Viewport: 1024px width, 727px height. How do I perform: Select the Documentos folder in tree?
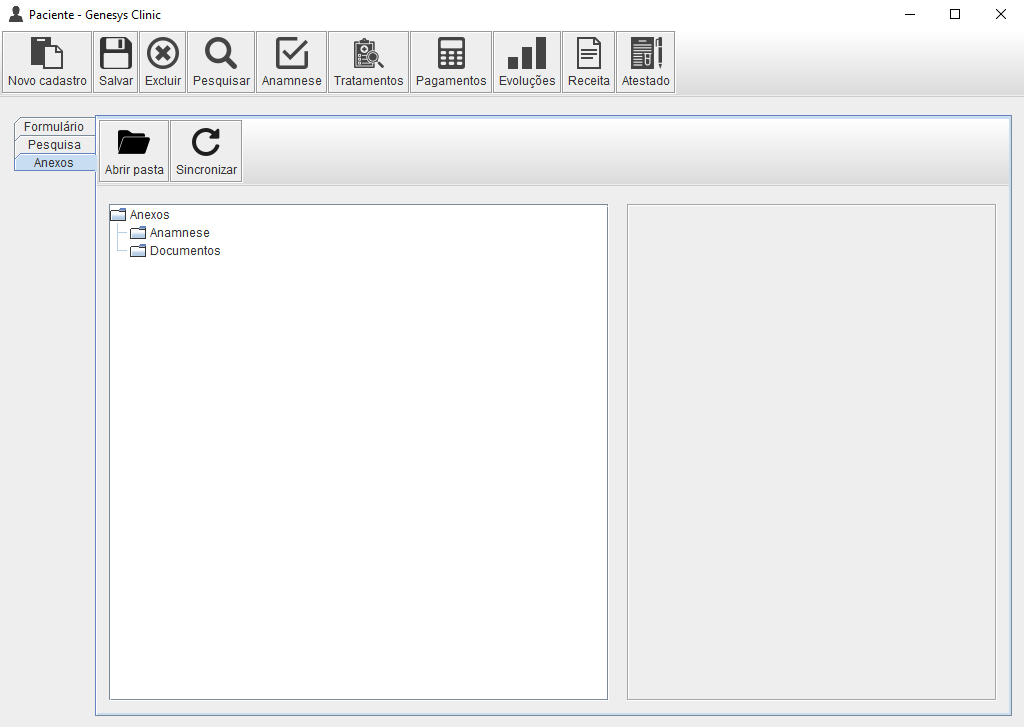184,251
